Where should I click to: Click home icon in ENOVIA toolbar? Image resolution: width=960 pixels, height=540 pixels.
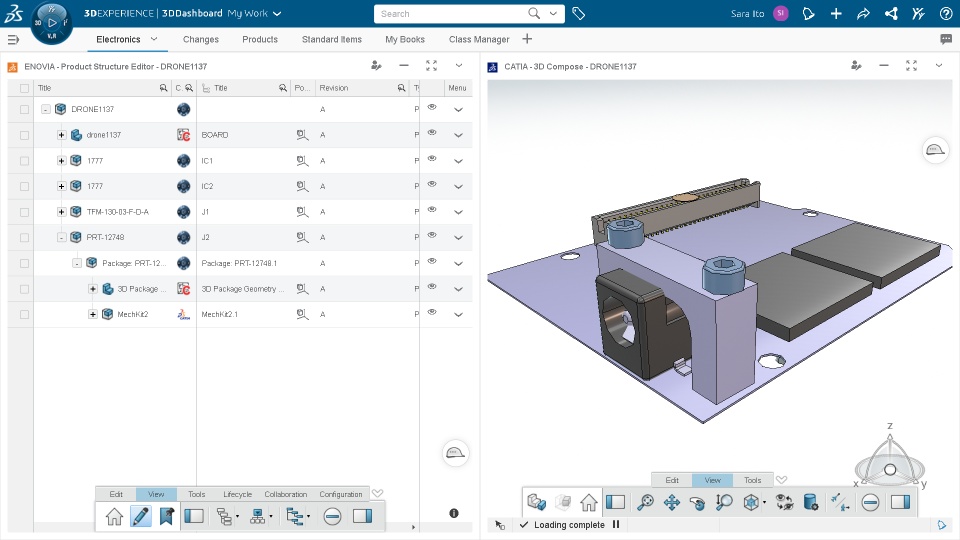(x=114, y=516)
